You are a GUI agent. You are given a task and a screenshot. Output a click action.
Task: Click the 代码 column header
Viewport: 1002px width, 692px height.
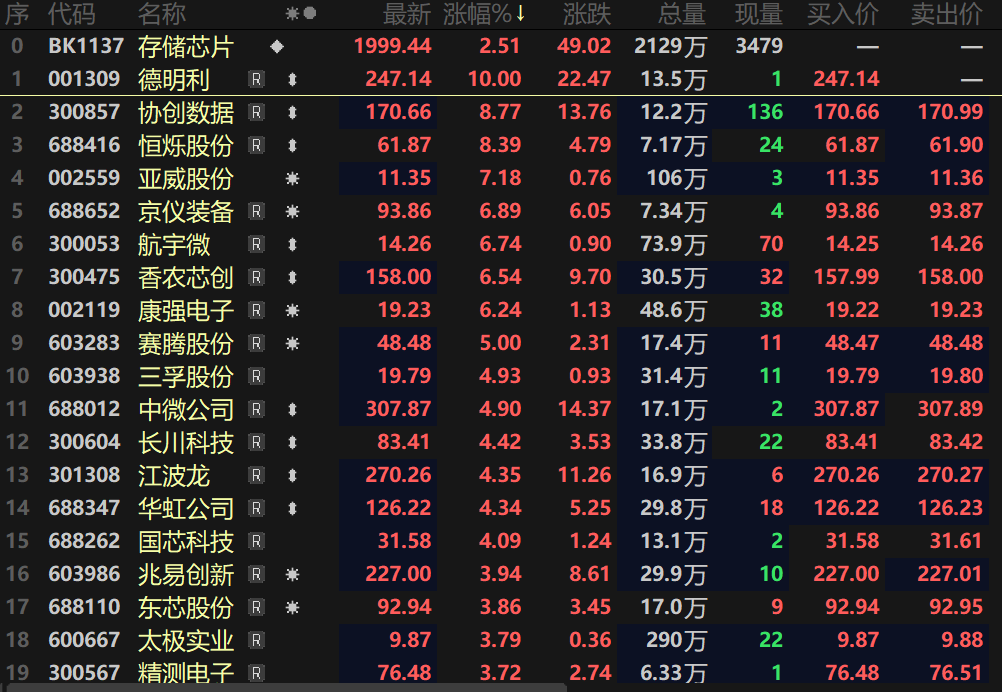coord(72,14)
